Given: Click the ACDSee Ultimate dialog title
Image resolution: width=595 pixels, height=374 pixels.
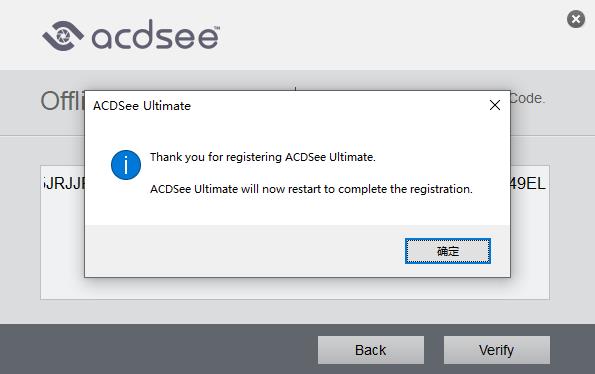Looking at the screenshot, I should [142, 106].
